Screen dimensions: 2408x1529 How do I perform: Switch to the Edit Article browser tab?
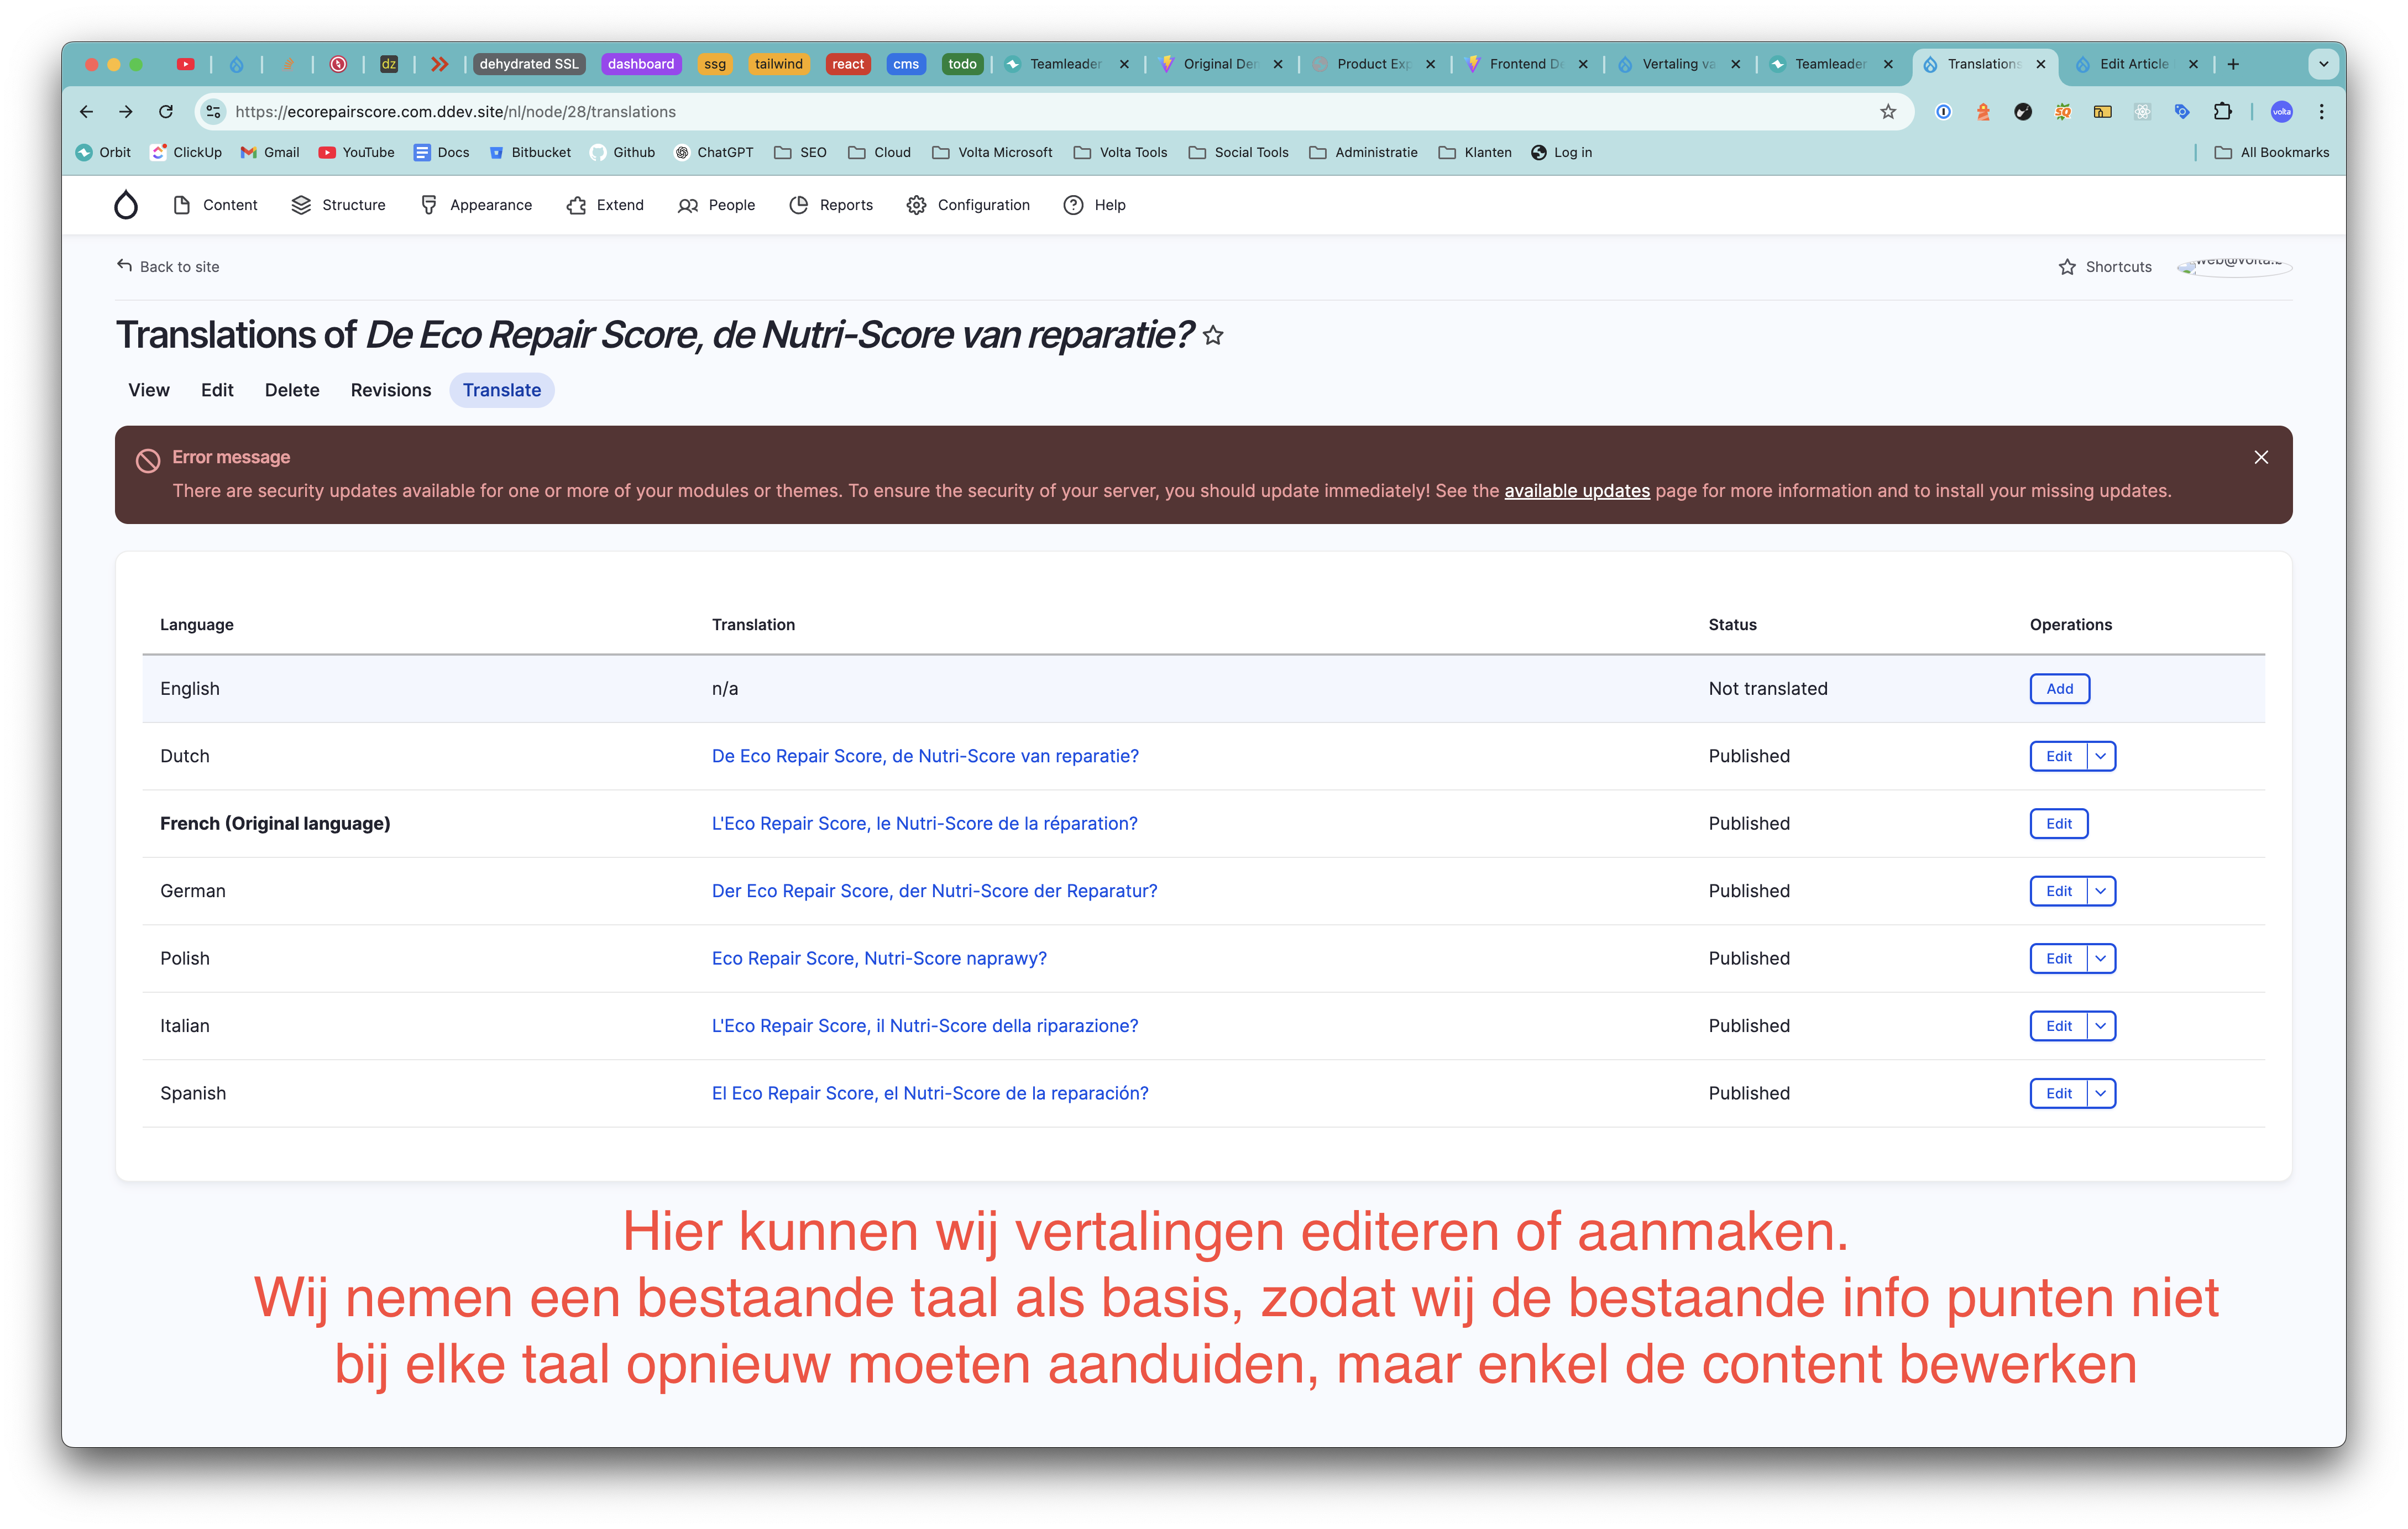[2132, 64]
